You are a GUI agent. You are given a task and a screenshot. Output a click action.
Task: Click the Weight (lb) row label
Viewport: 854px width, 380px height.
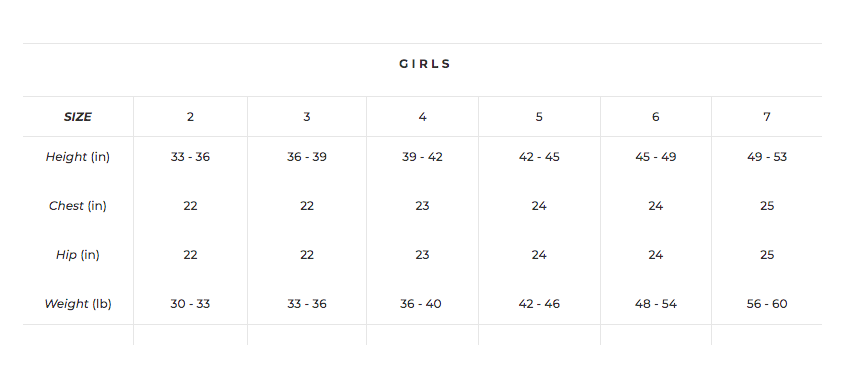(x=78, y=304)
